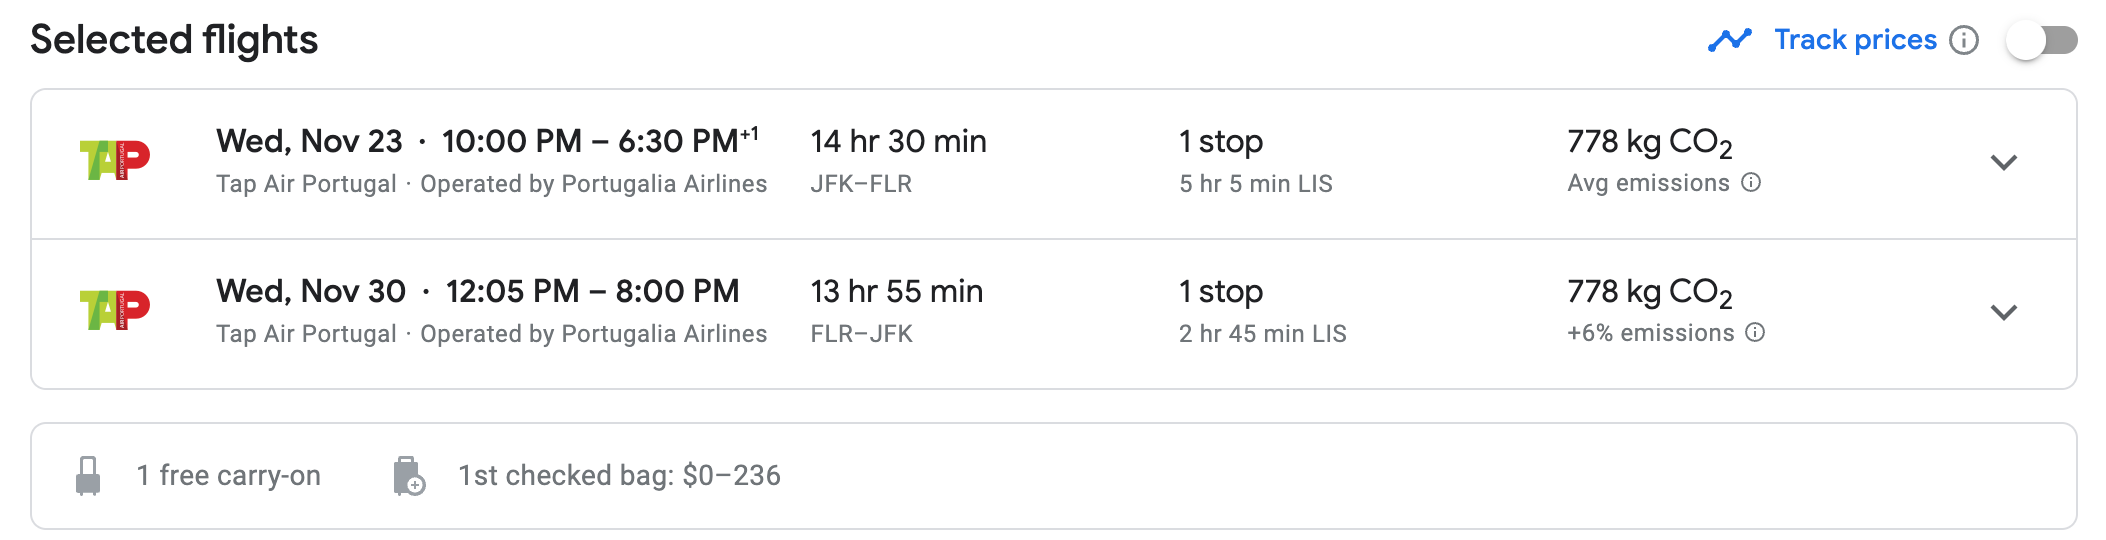This screenshot has width=2106, height=540.
Task: Click TAP logo on Nov 23 flight
Action: 114,160
